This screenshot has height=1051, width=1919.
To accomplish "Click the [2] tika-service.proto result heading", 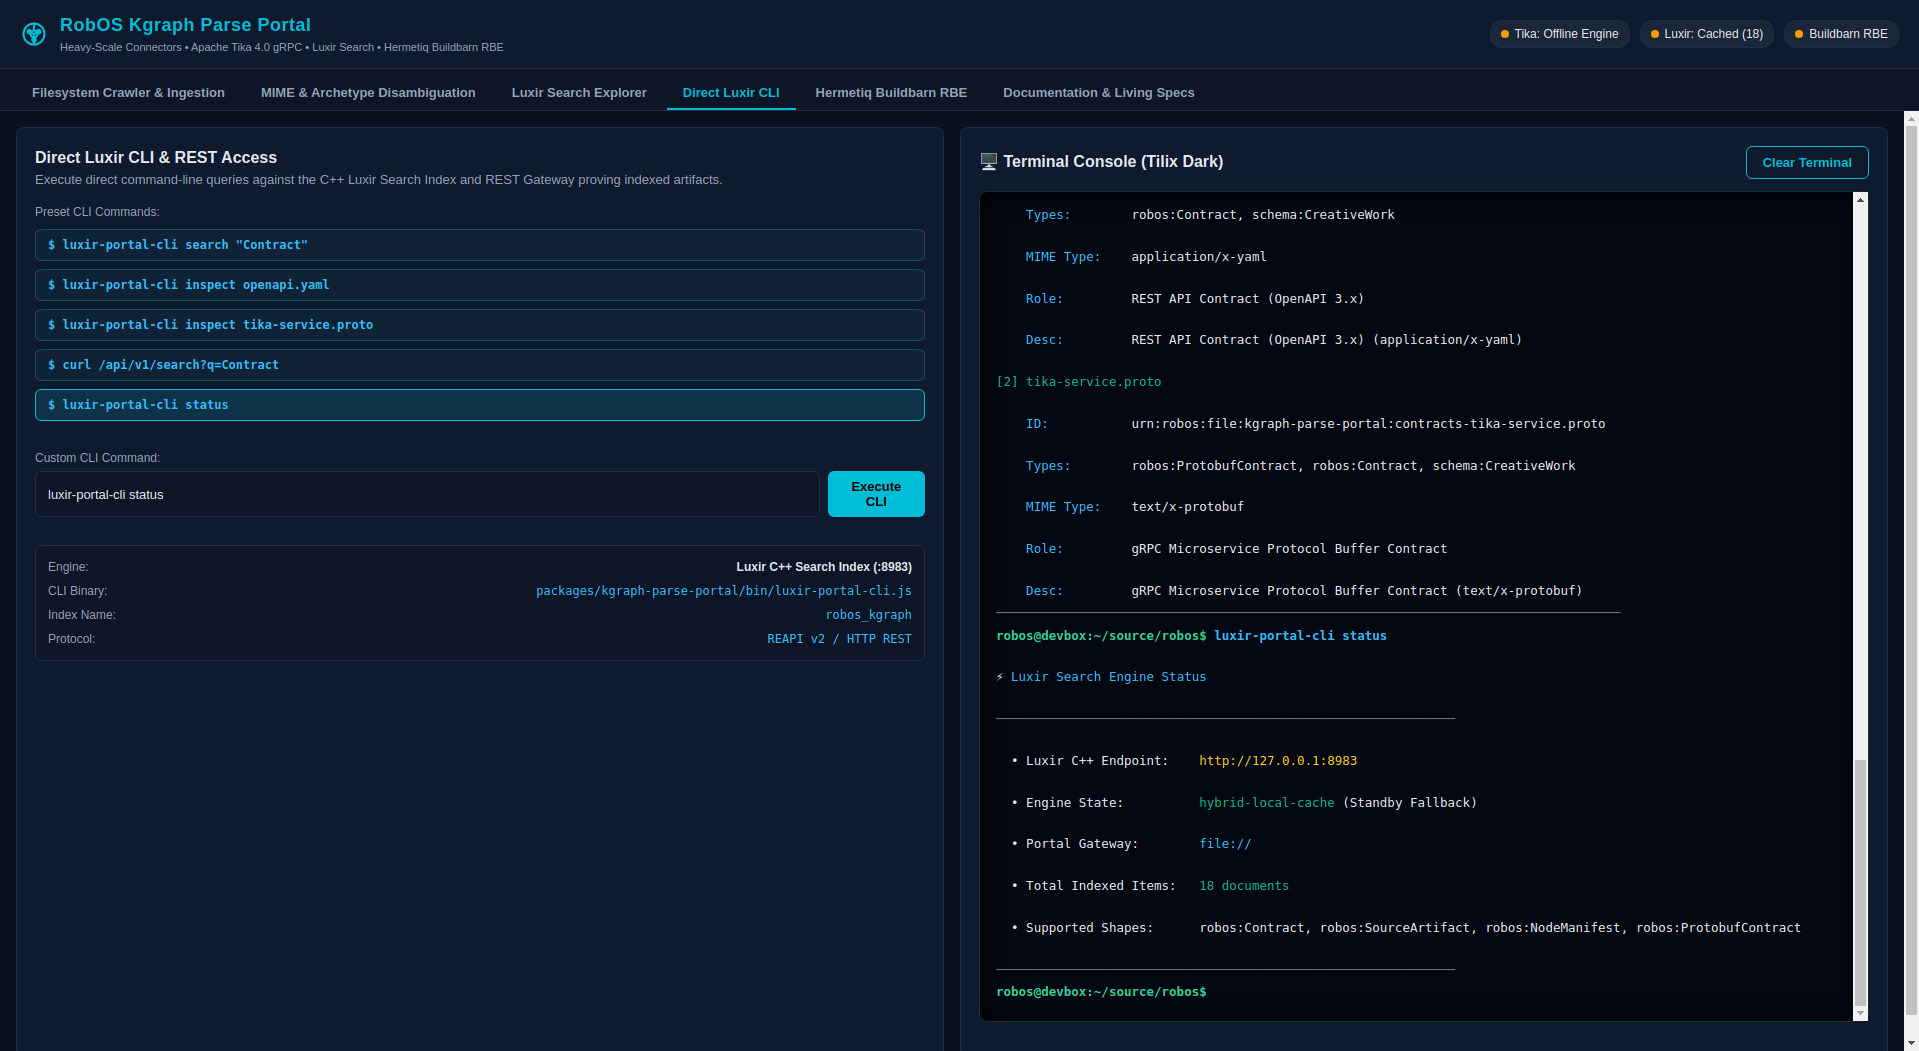I will click(x=1079, y=382).
